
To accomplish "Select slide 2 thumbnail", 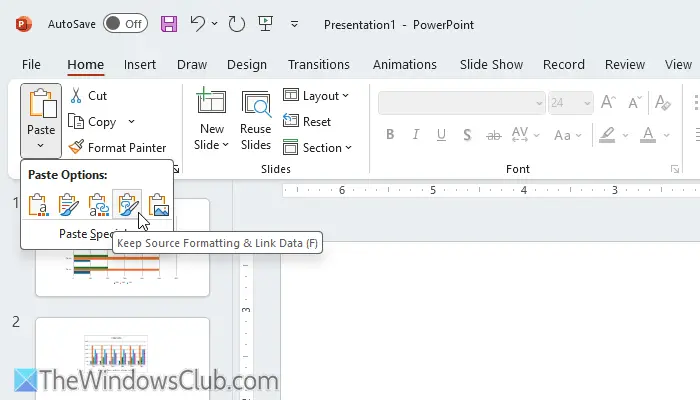I will point(122,359).
